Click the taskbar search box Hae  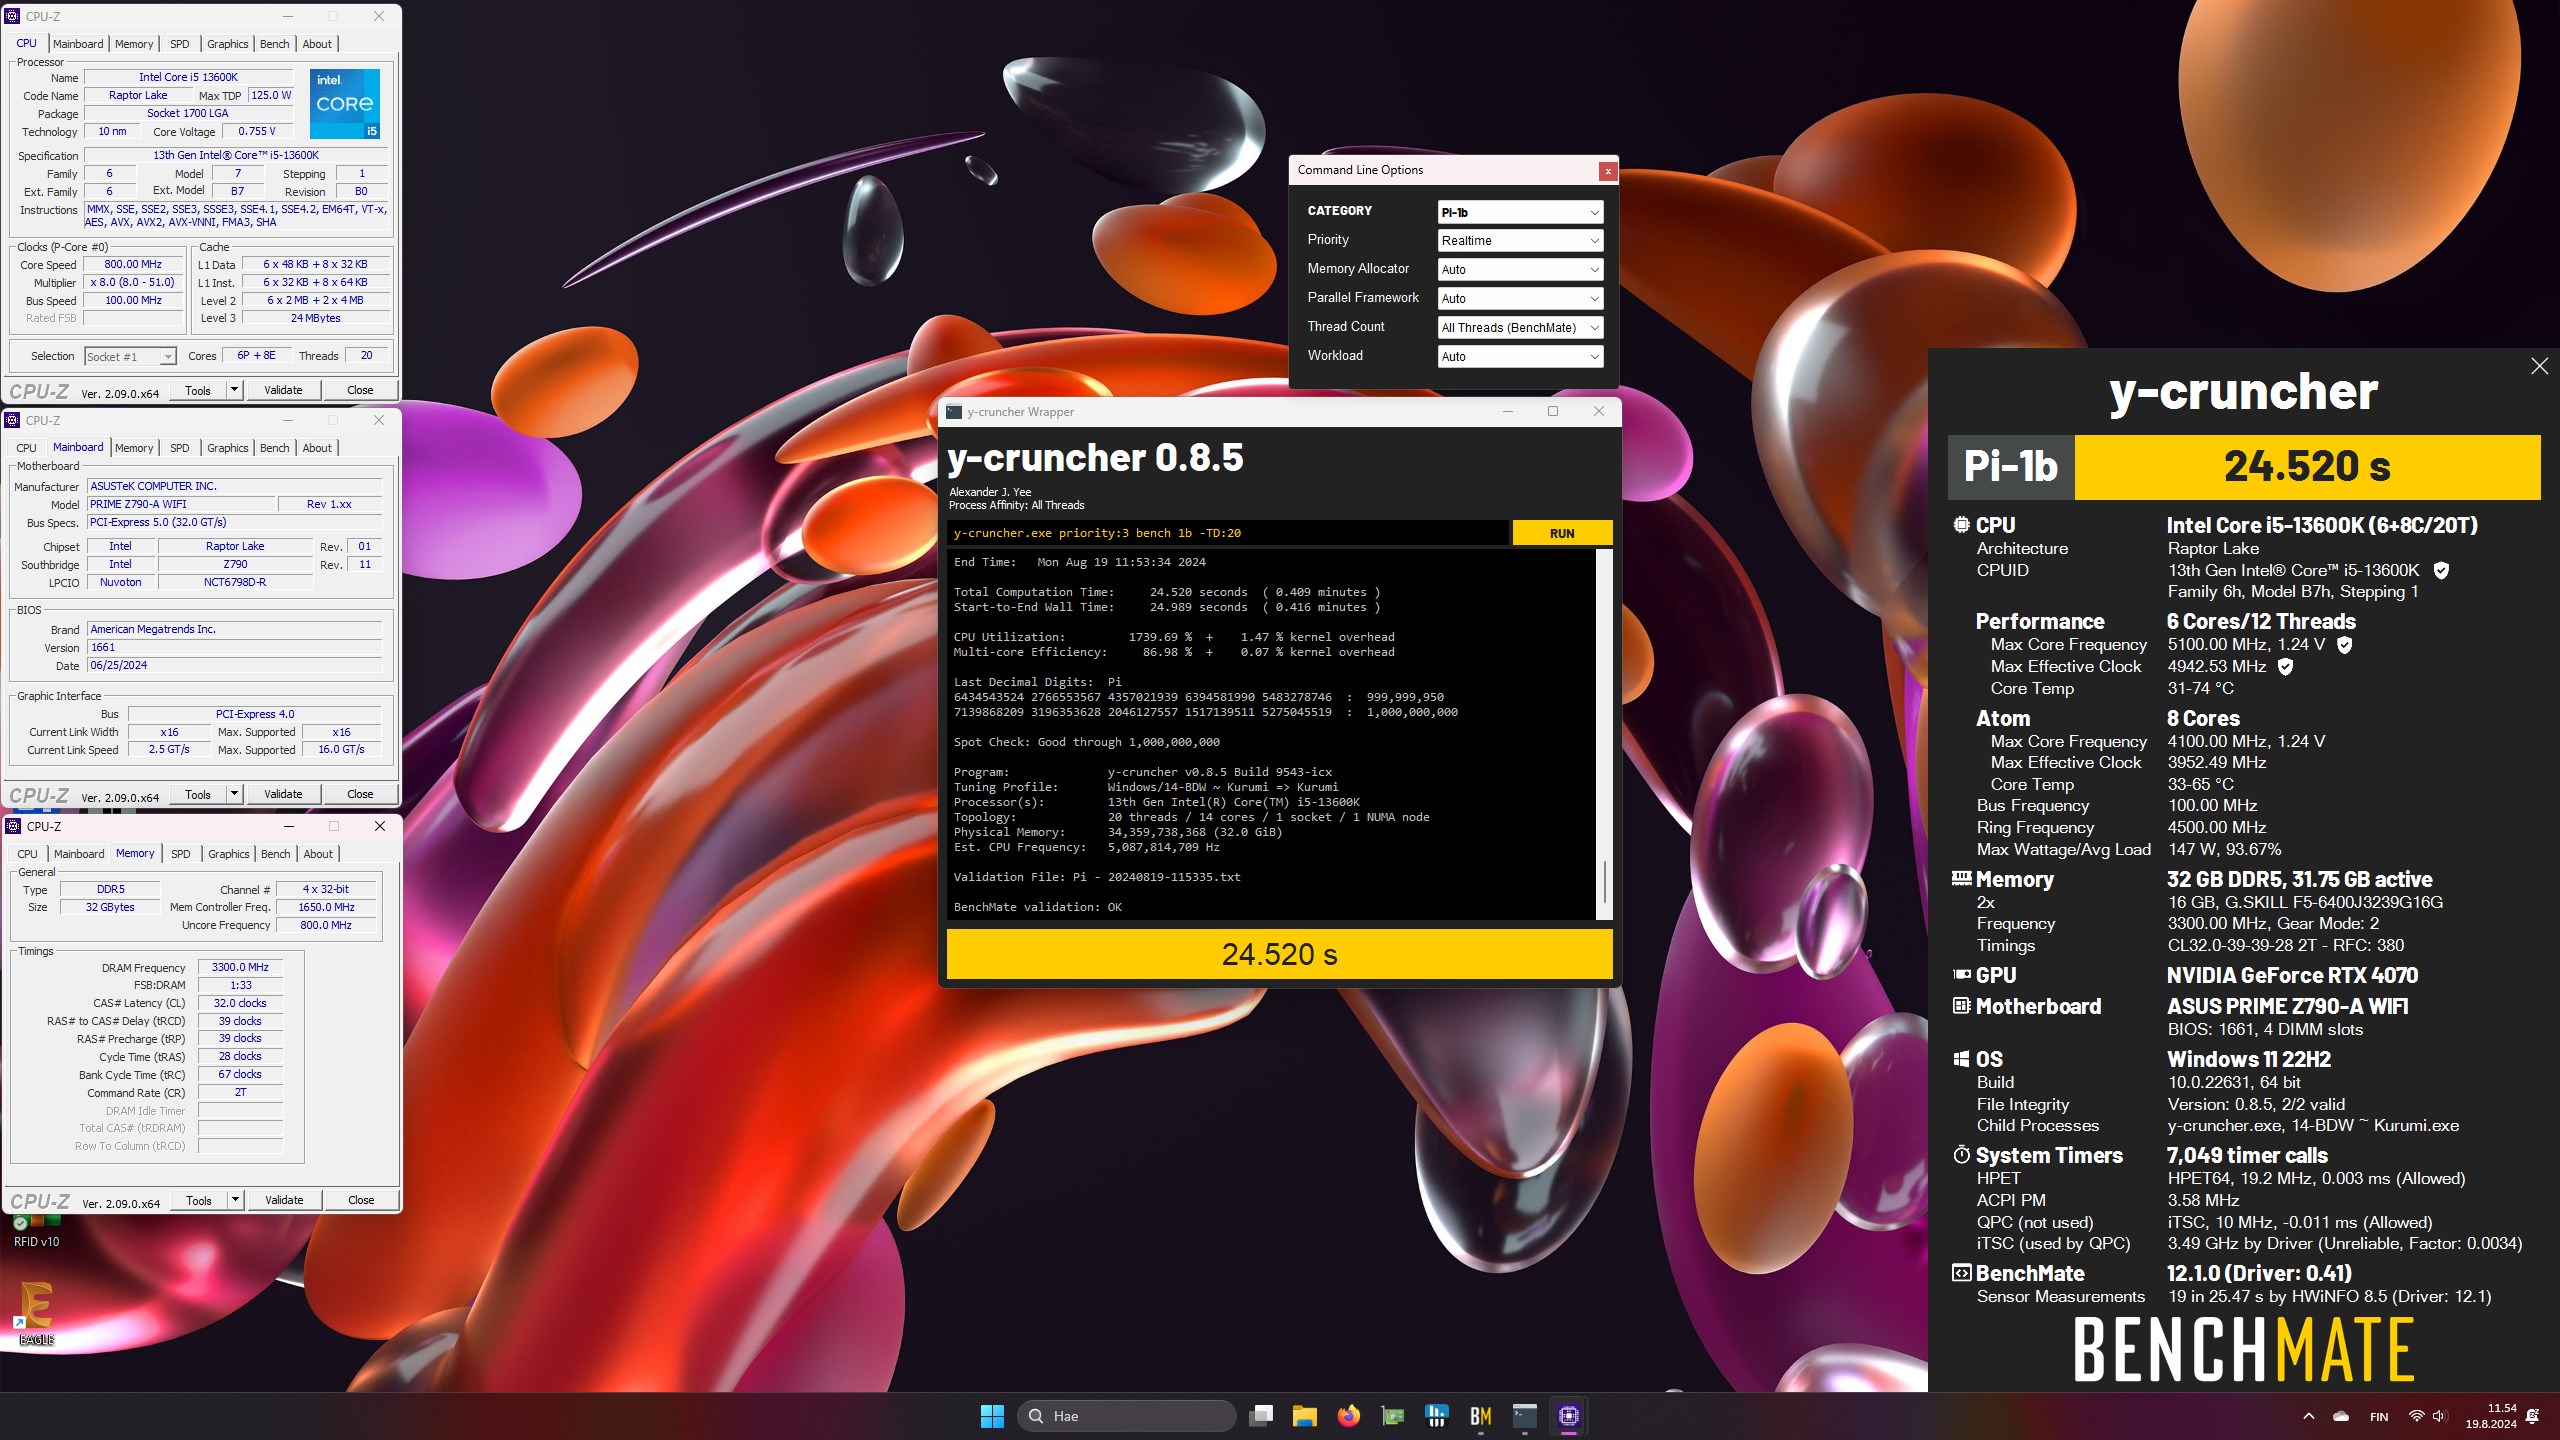(1126, 1416)
